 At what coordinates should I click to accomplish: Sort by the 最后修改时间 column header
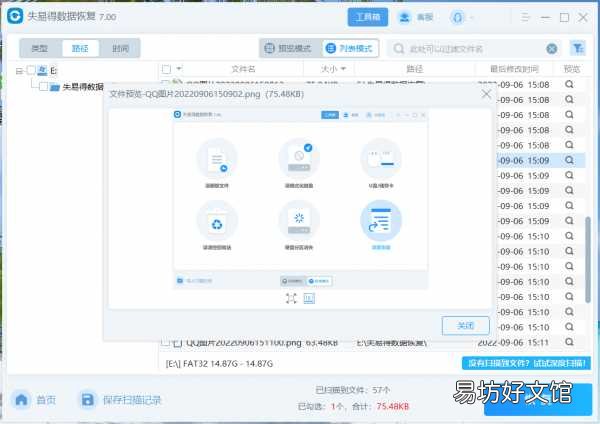(x=514, y=69)
